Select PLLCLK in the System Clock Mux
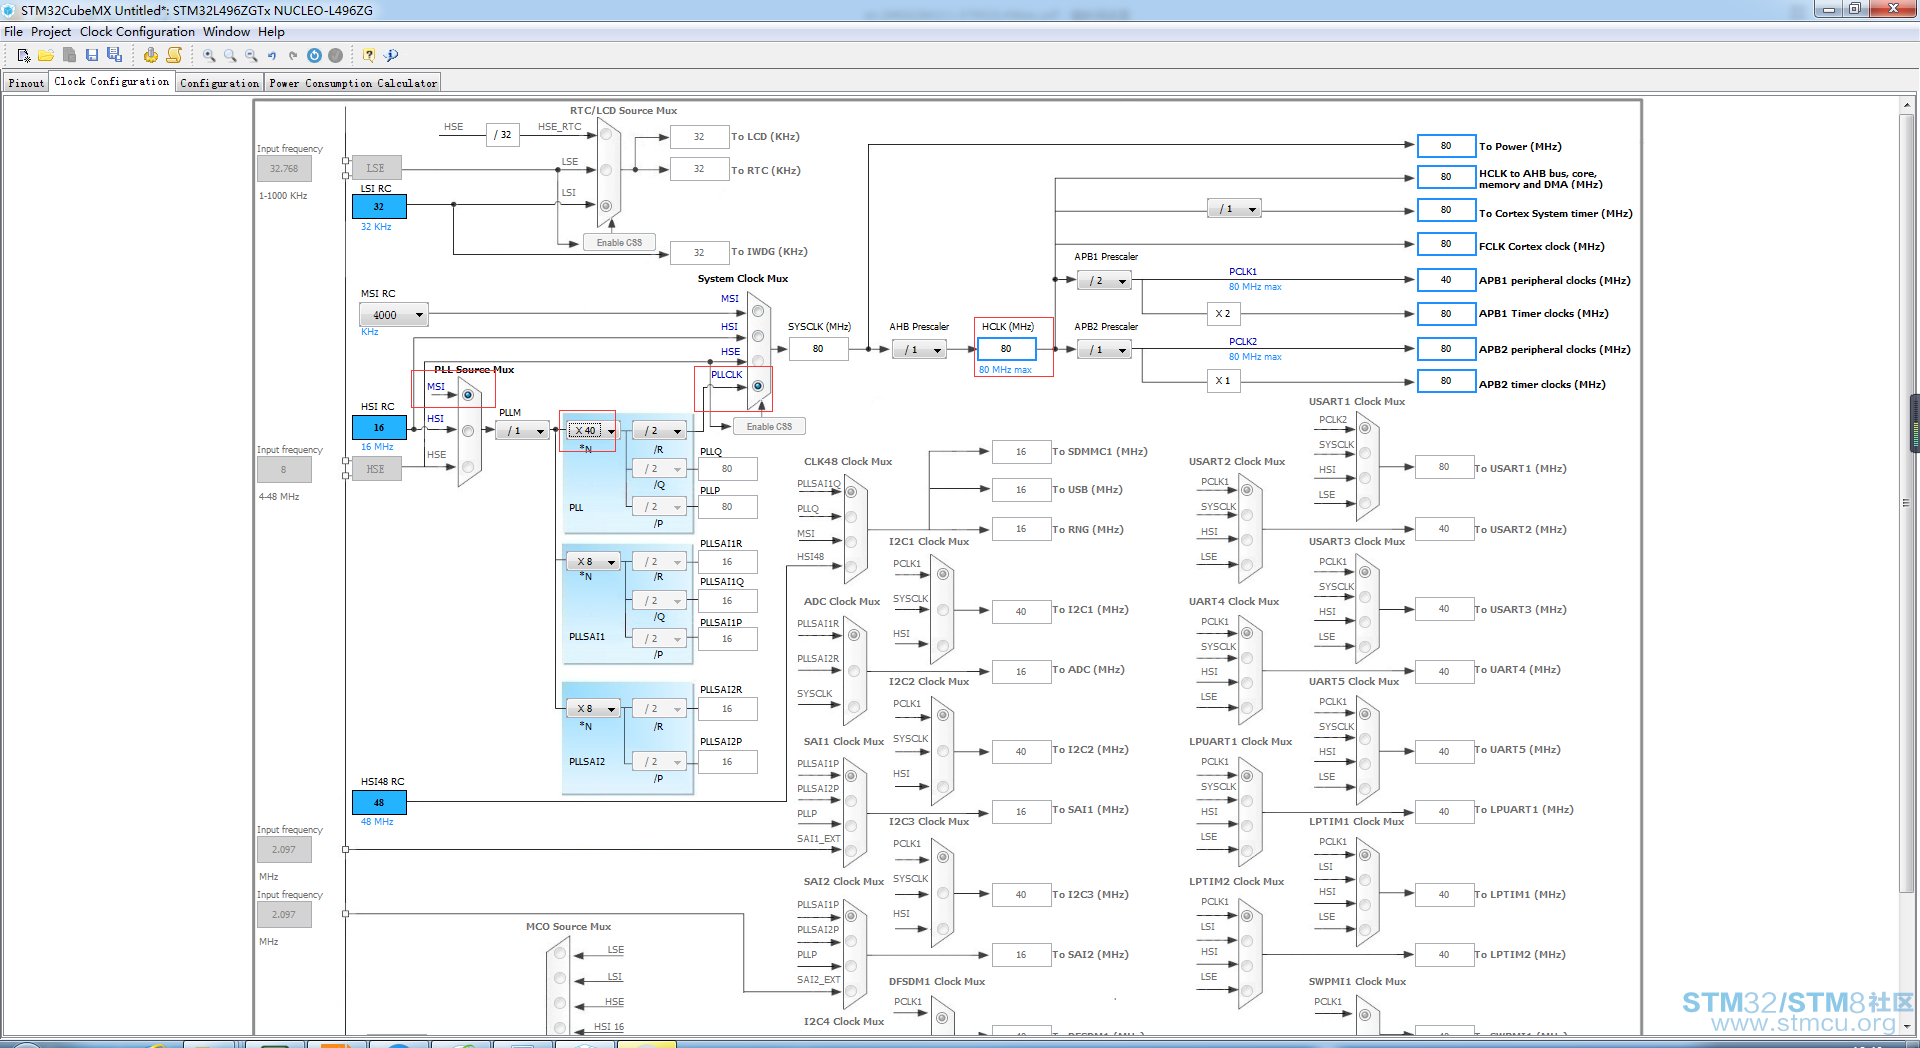Viewport: 1920px width, 1048px height. pyautogui.click(x=758, y=386)
